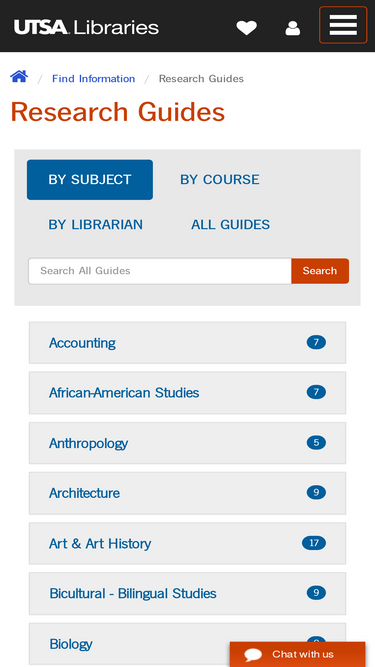This screenshot has width=375, height=667.
Task: Go to home via house icon
Action: tap(19, 77)
